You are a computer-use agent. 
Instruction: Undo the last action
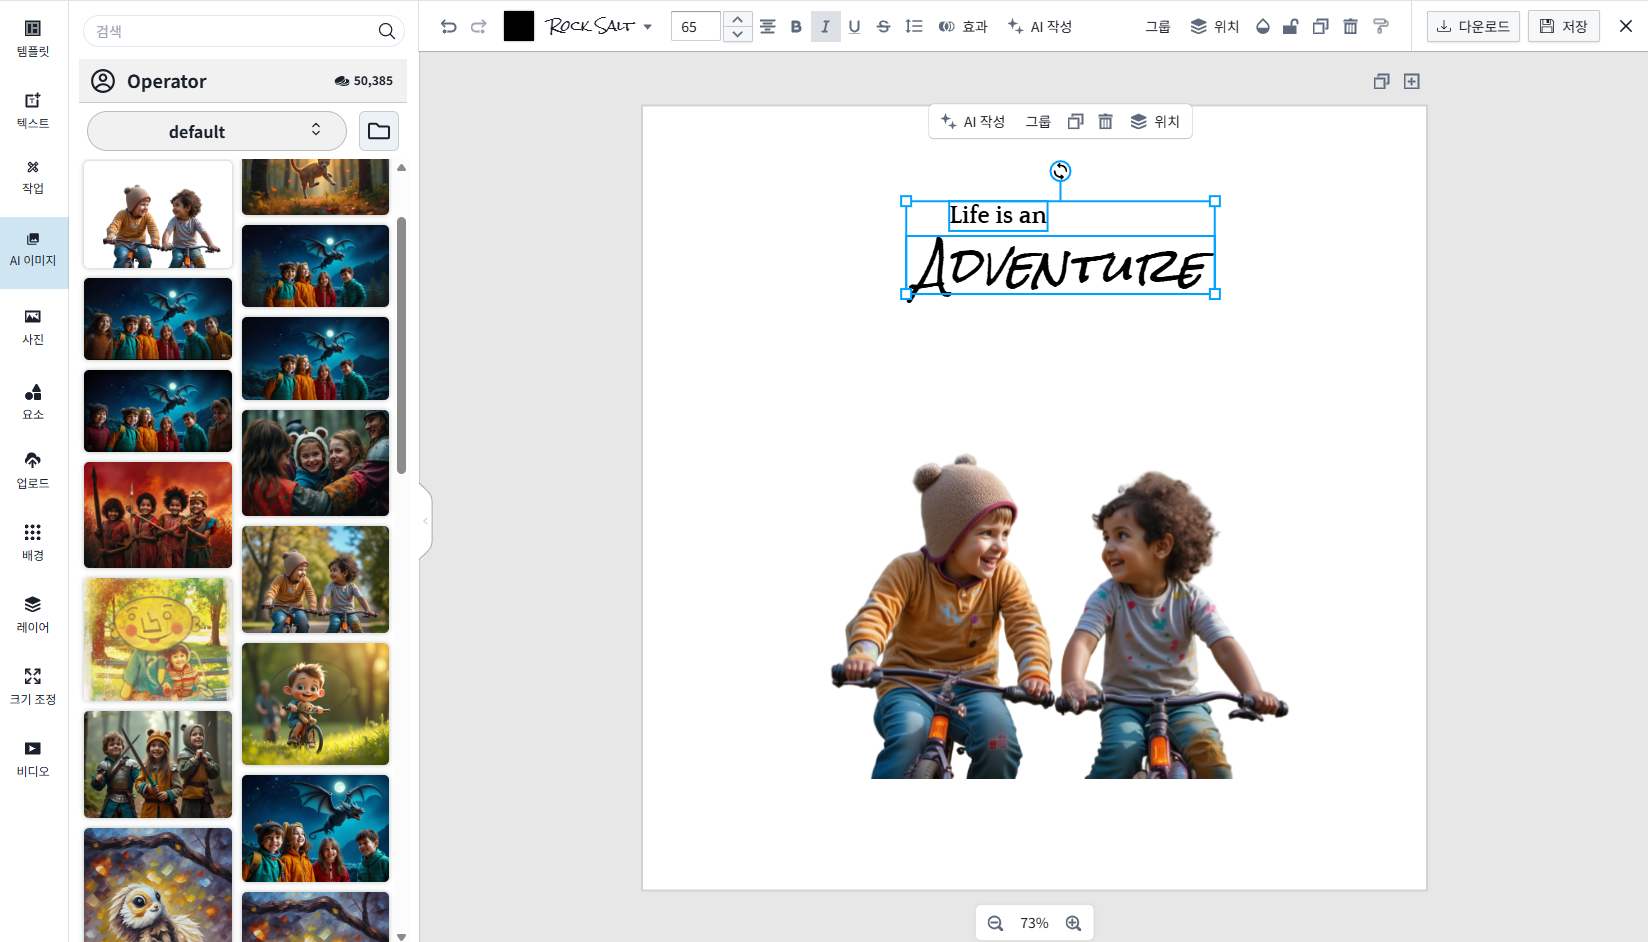click(448, 26)
